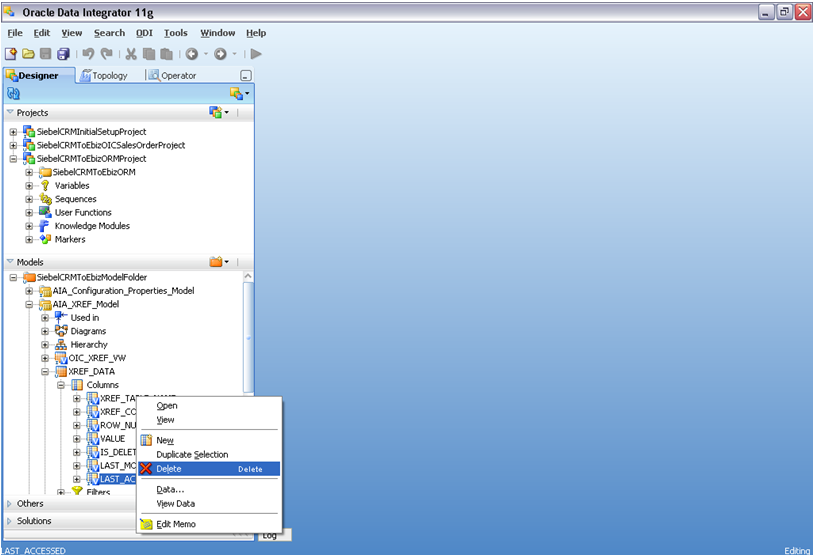This screenshot has width=815, height=555.
Task: Click the Open folder toolbar icon
Action: (29, 54)
